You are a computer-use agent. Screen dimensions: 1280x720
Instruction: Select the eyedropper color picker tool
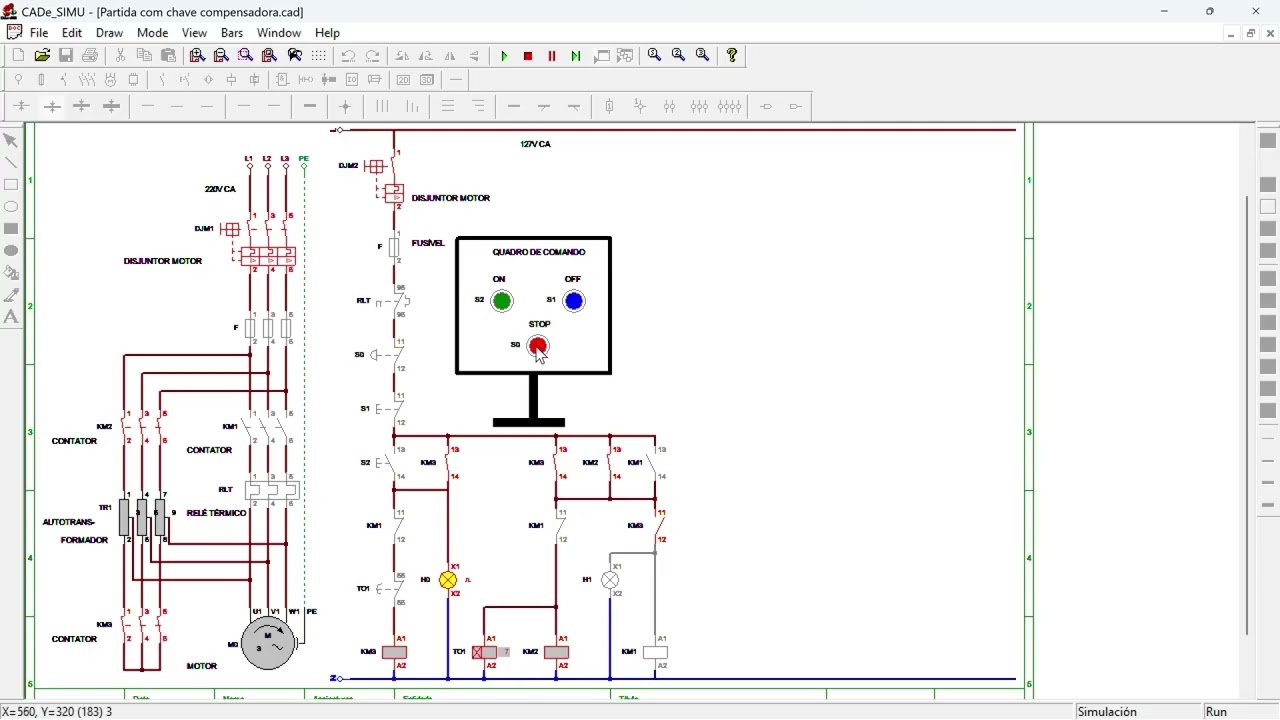[x=11, y=295]
